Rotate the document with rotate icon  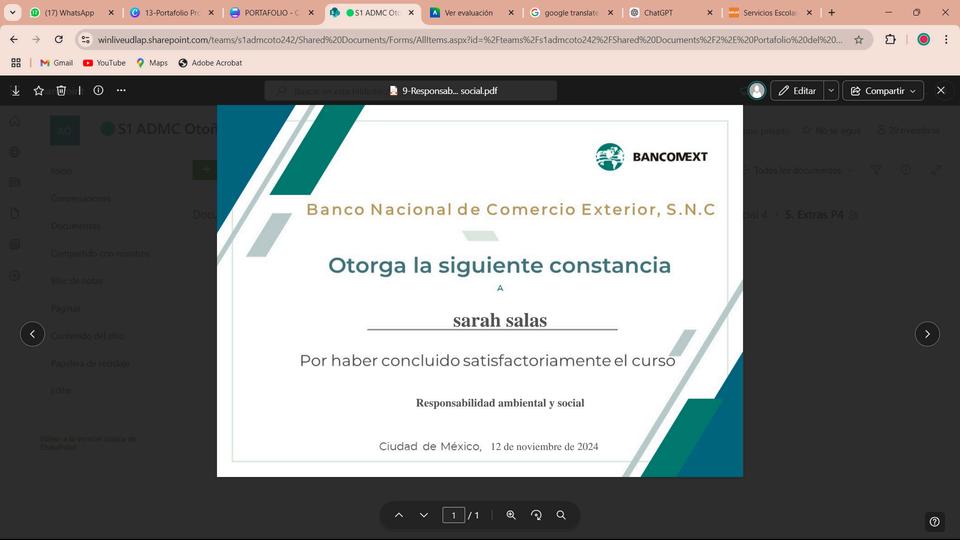tap(536, 515)
